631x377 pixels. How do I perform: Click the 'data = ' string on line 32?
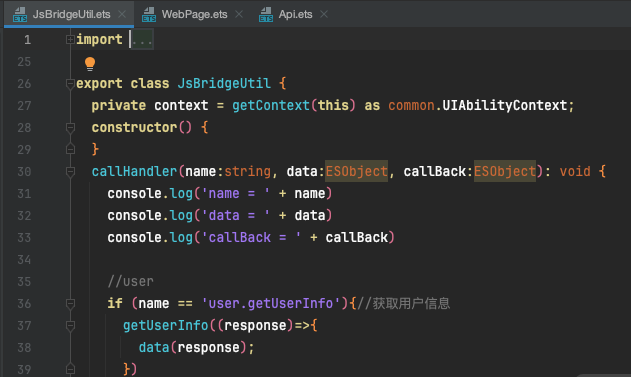[x=236, y=216]
